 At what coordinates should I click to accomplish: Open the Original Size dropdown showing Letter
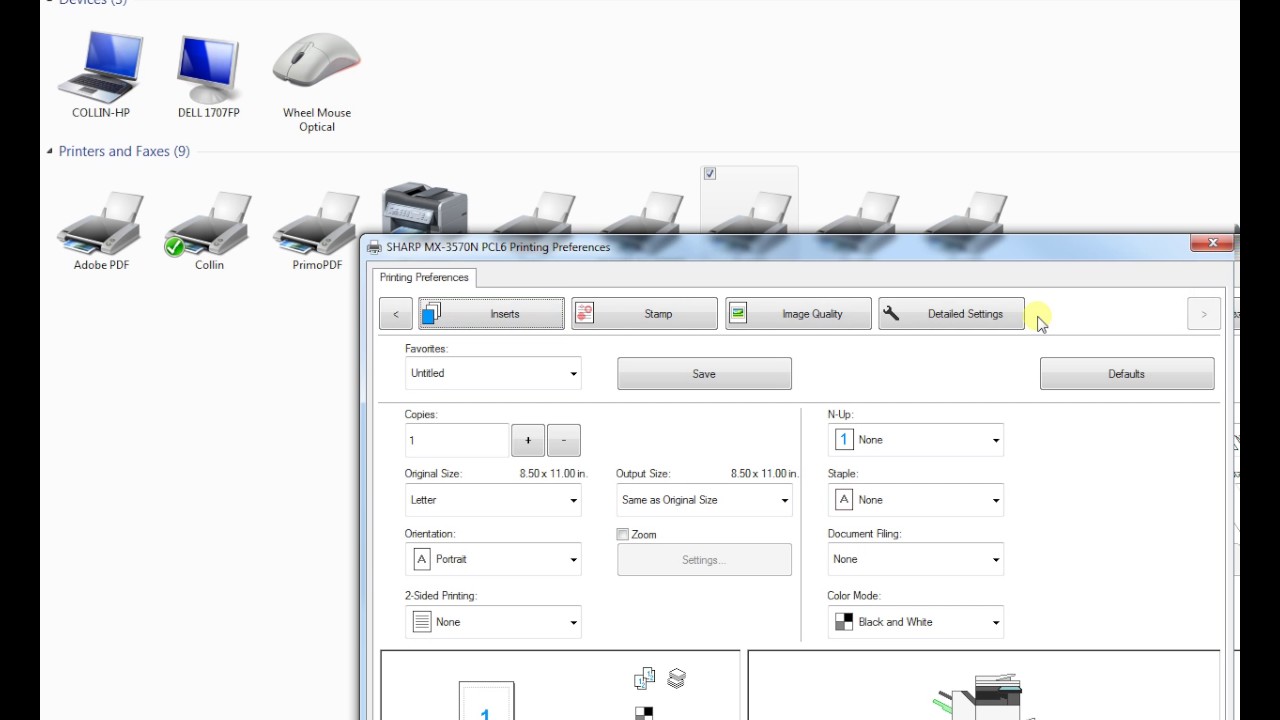pyautogui.click(x=493, y=500)
